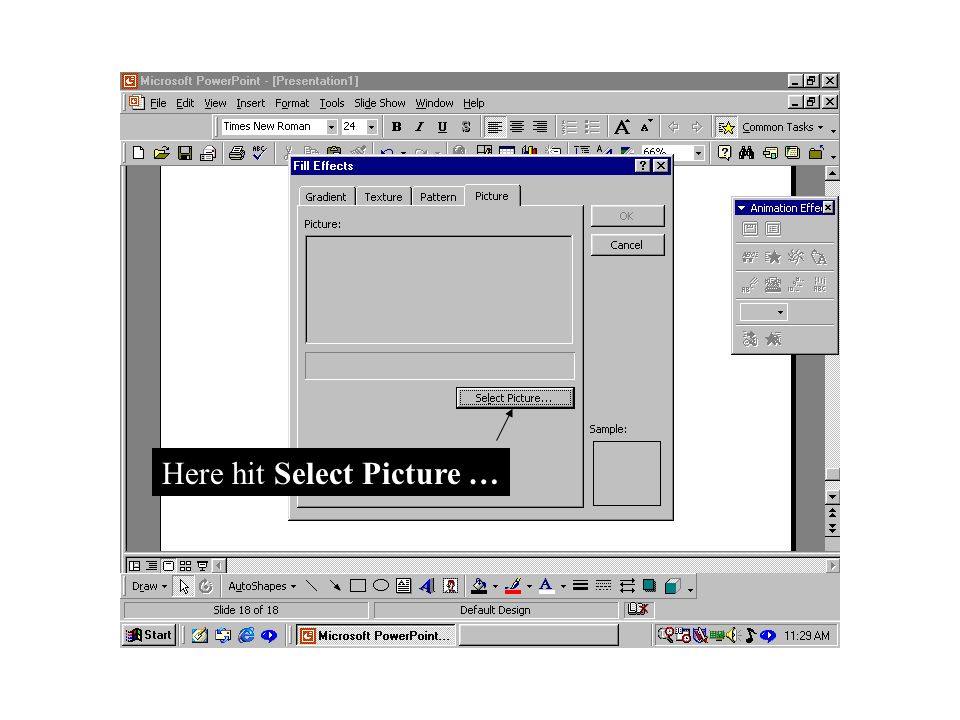Select the Text Box tool
960x720 pixels.
click(403, 586)
